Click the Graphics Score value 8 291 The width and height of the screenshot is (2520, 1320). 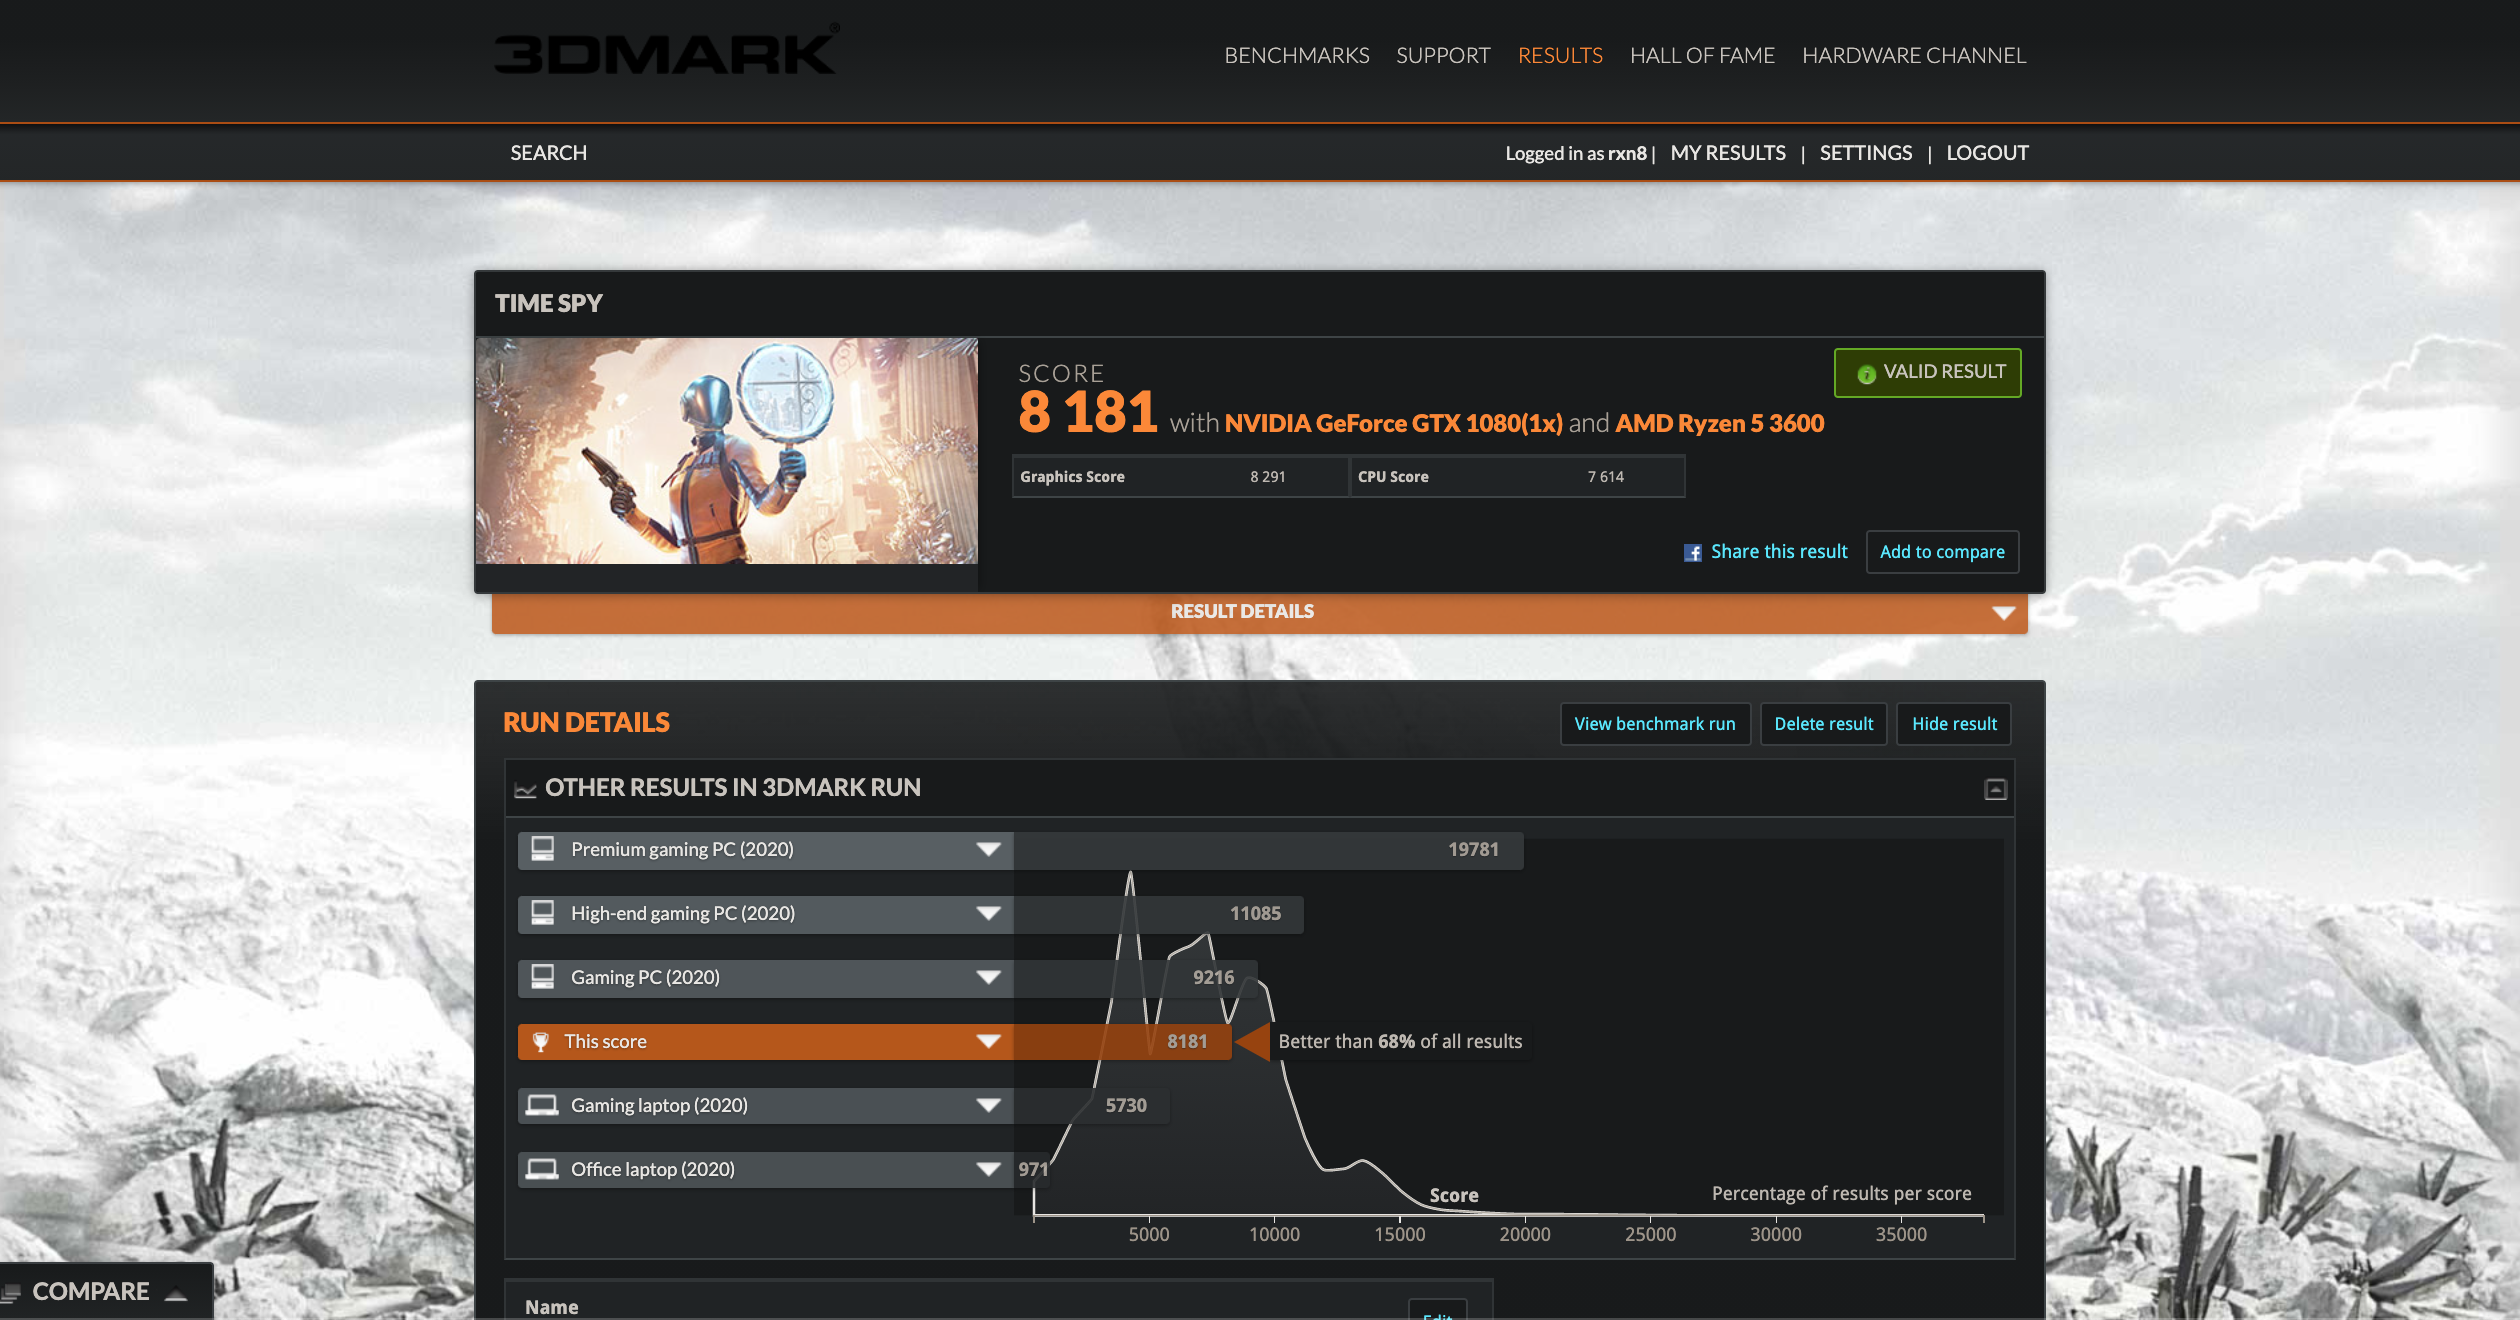(1267, 477)
